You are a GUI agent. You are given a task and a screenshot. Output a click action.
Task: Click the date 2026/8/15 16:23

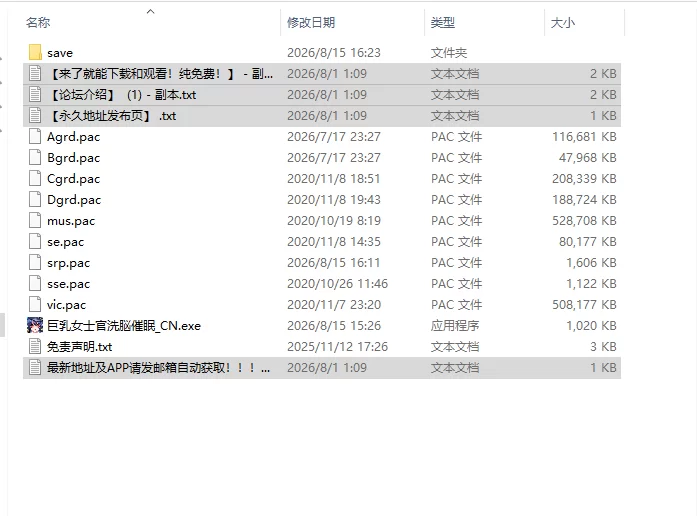tap(334, 53)
